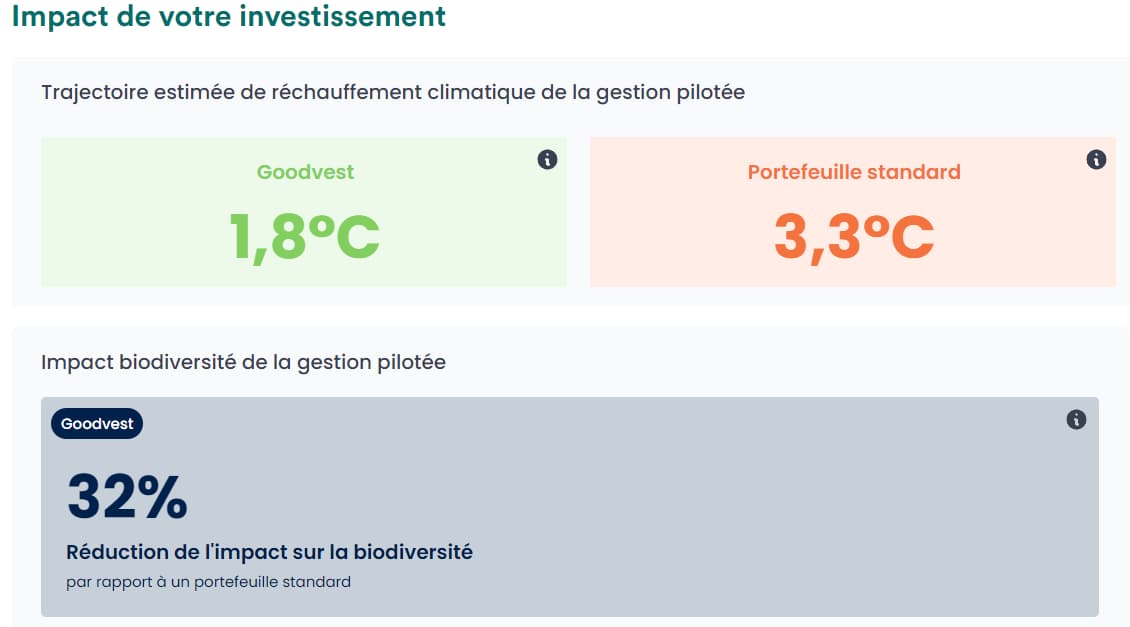Click the 1,8°C temperature value
Viewport: 1130px width, 627px height.
(x=303, y=235)
